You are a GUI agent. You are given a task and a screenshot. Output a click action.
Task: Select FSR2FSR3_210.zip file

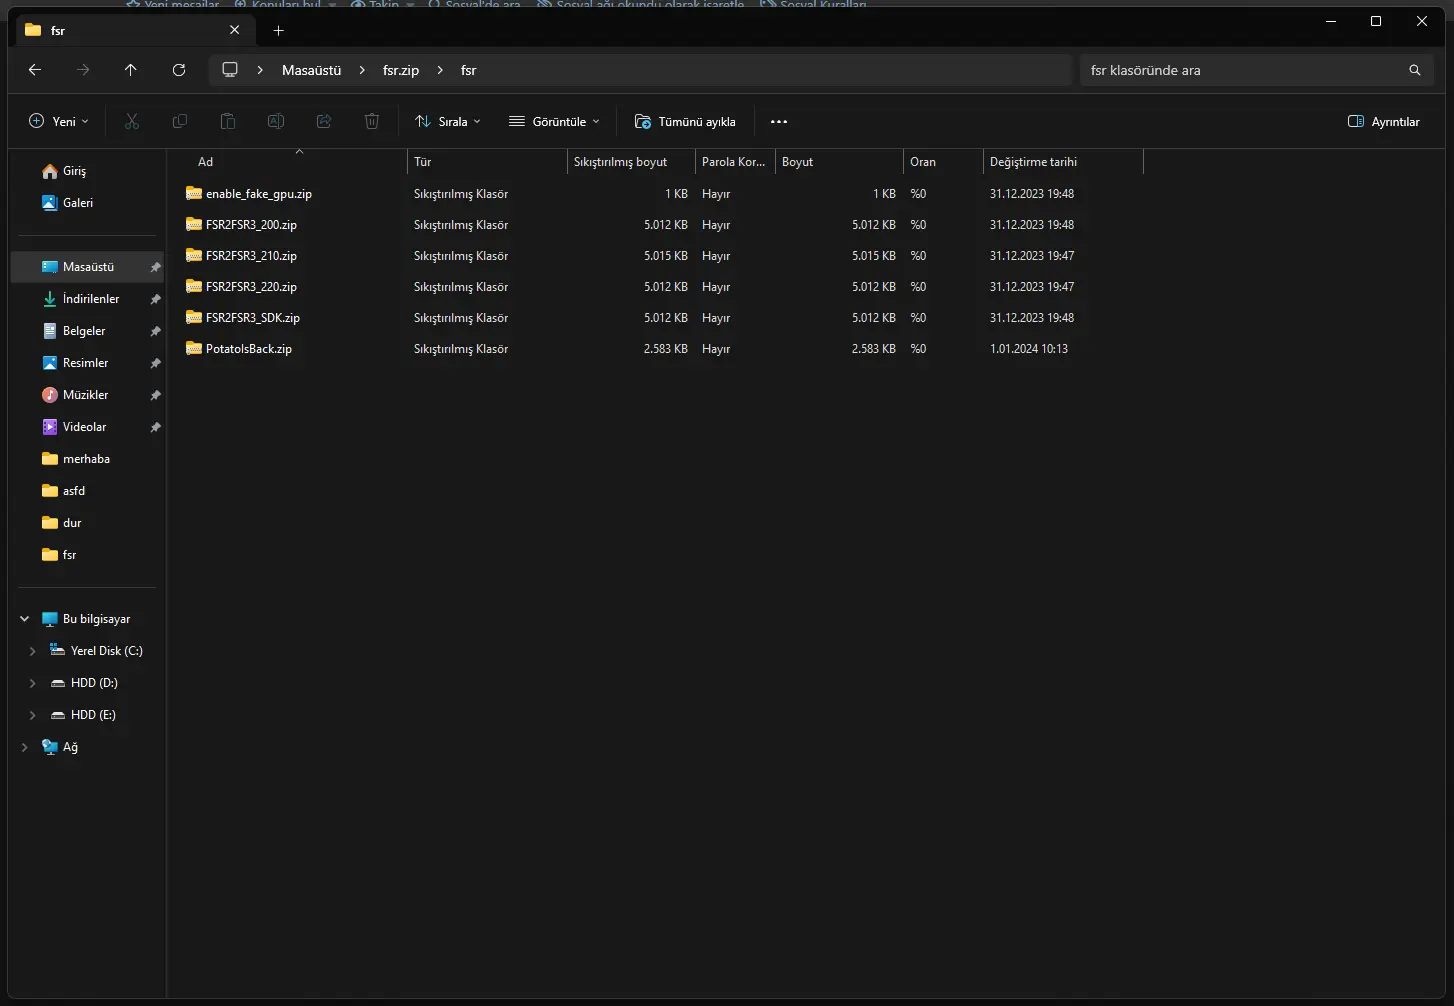[241, 256]
